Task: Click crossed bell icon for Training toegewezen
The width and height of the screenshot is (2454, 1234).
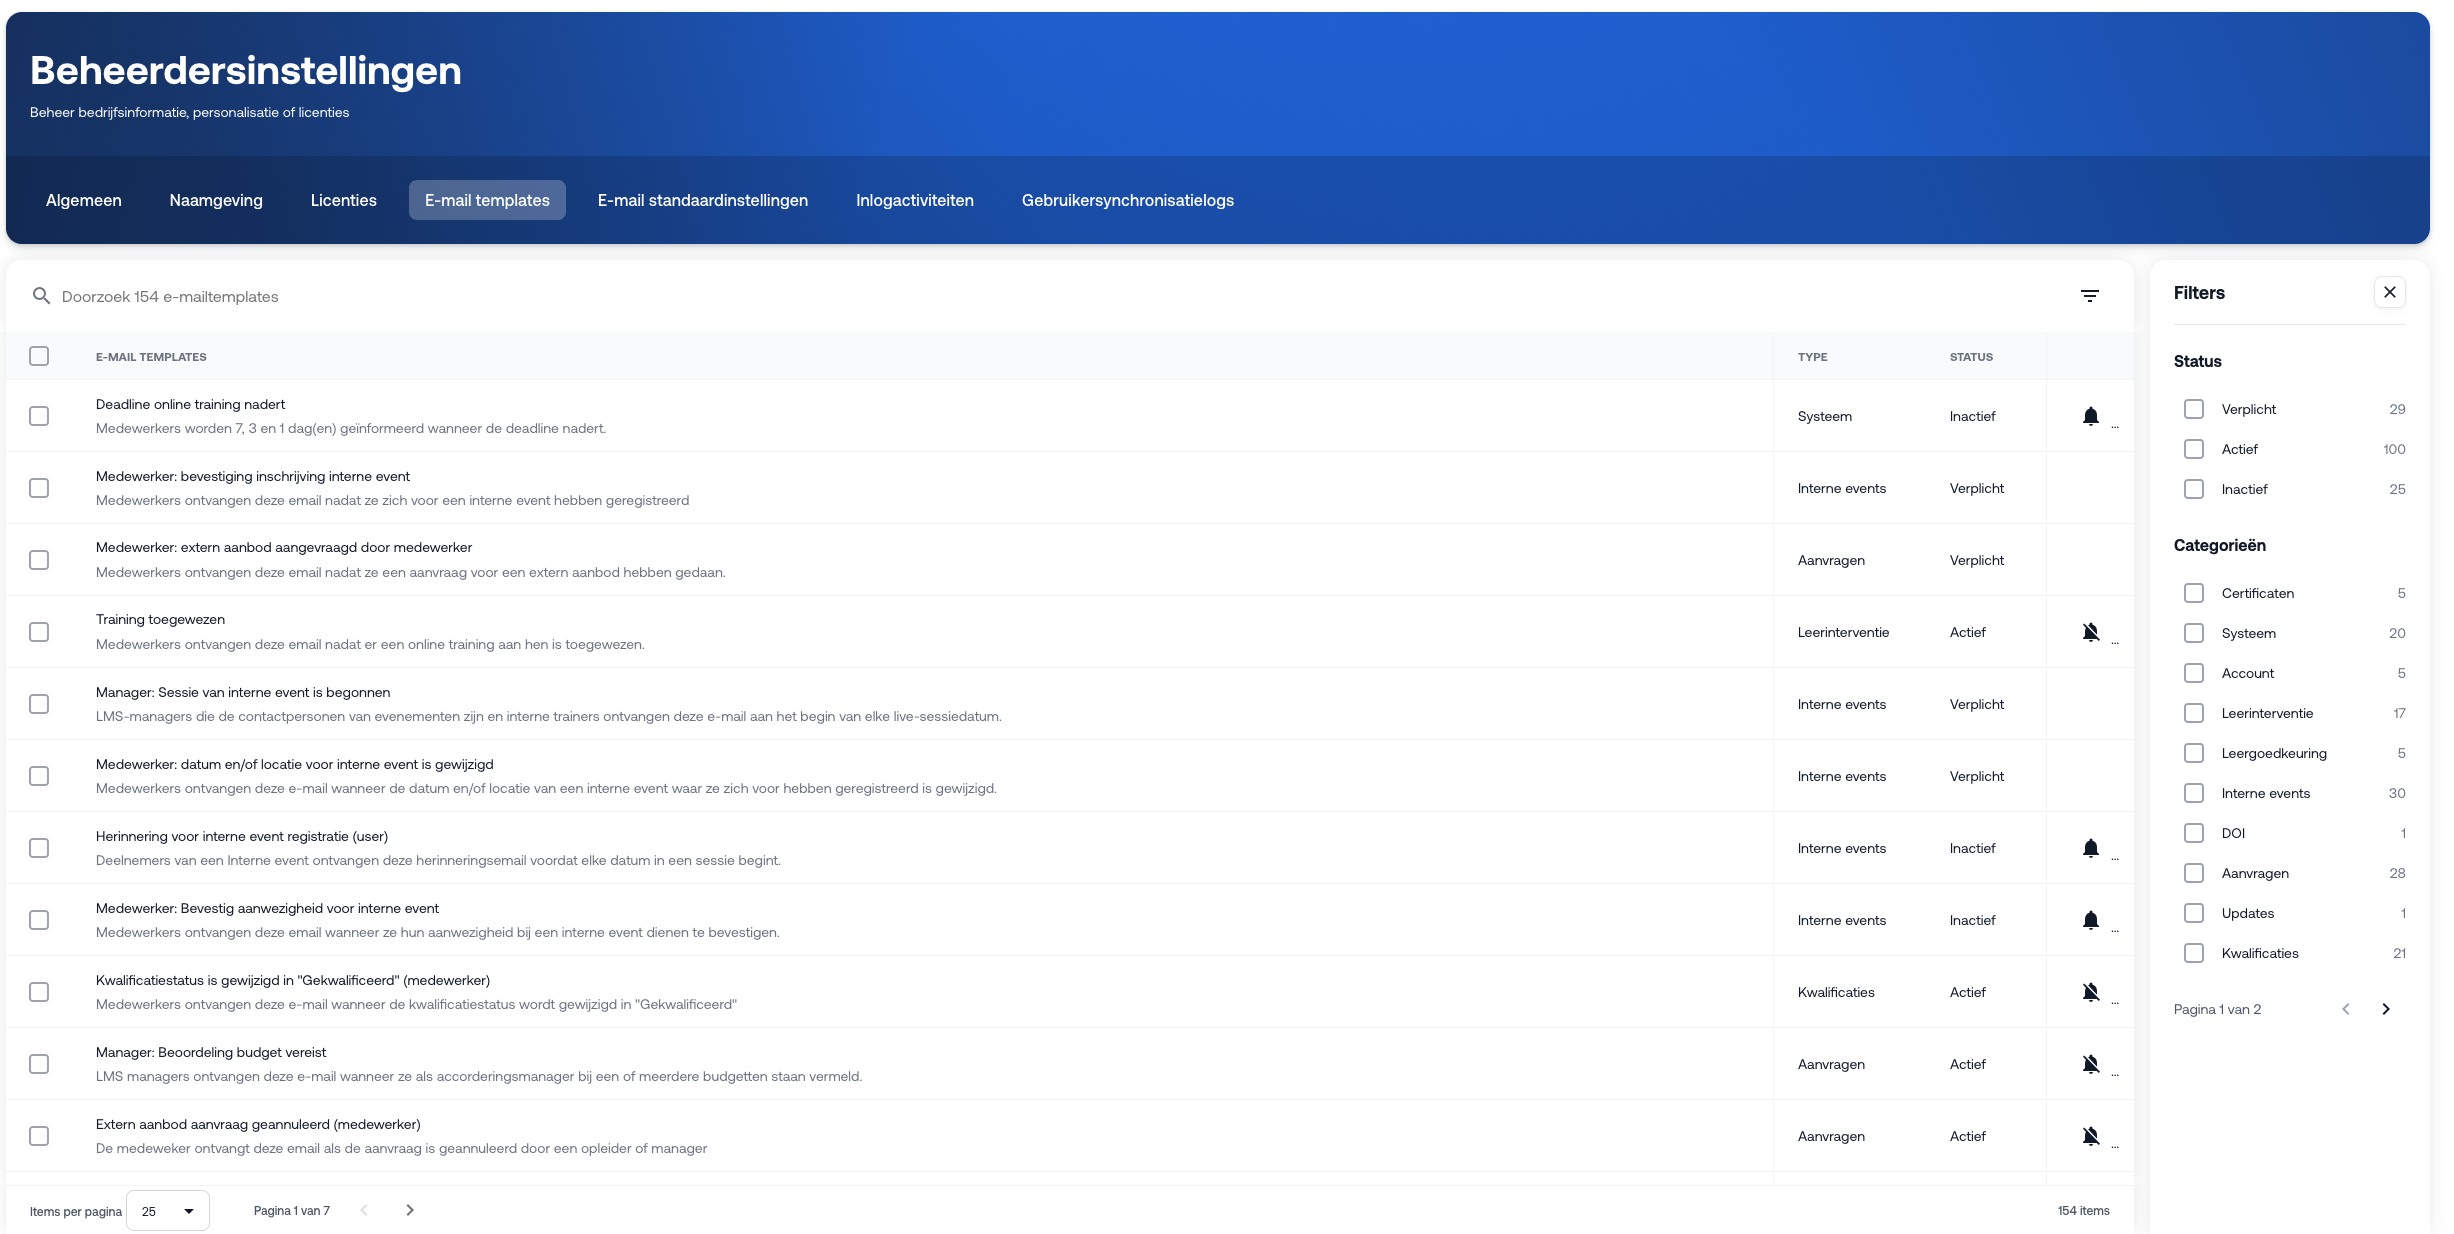Action: [x=2090, y=632]
